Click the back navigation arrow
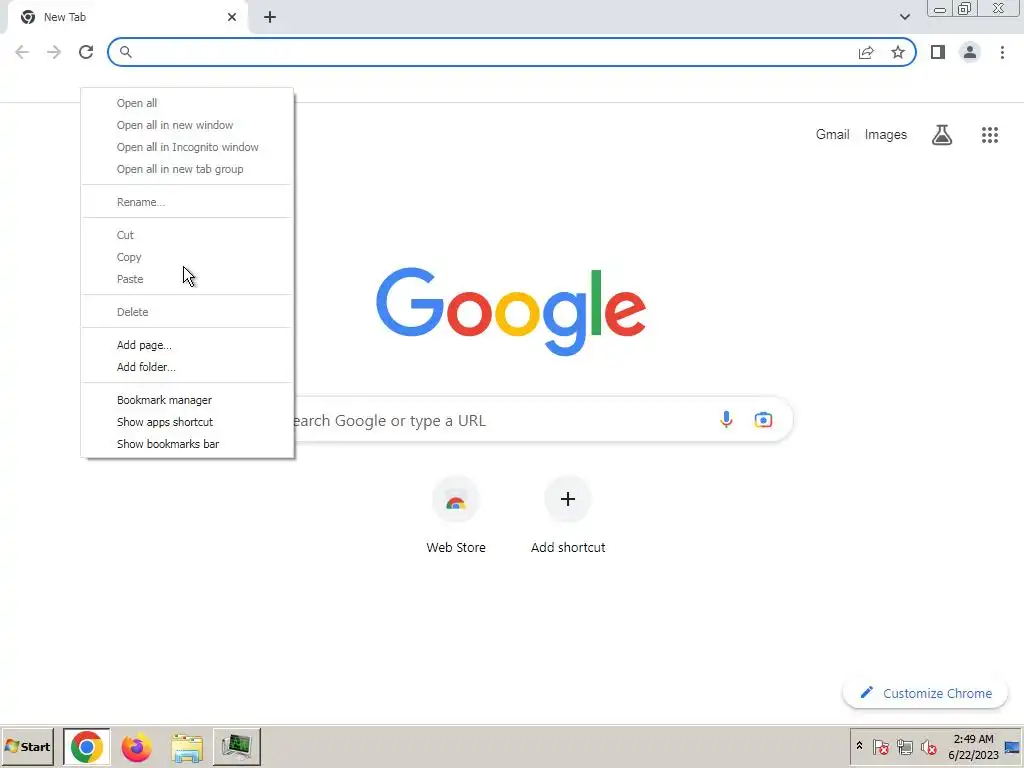1024x768 pixels. pos(22,52)
